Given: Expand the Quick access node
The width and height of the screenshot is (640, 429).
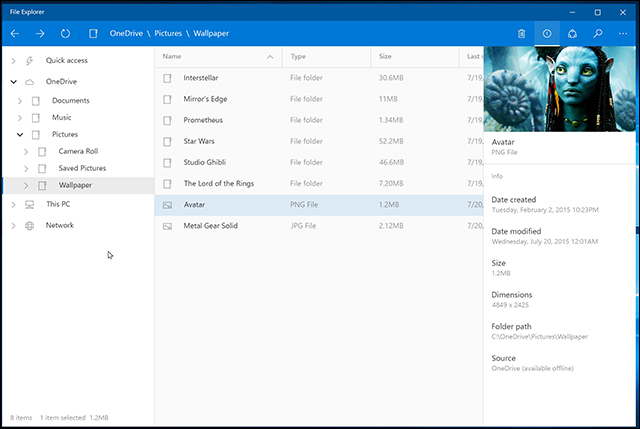Looking at the screenshot, I should 13,61.
